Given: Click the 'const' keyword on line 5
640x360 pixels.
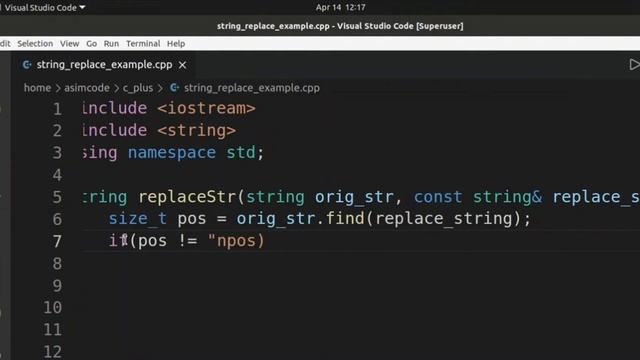Looking at the screenshot, I should tap(438, 197).
